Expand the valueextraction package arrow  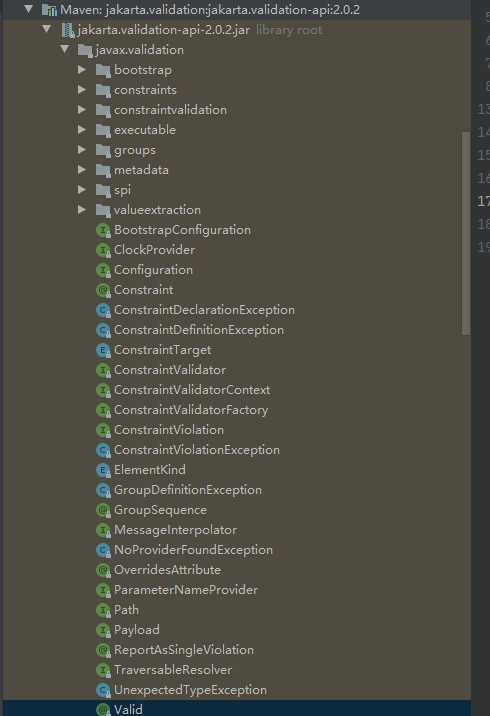point(82,210)
